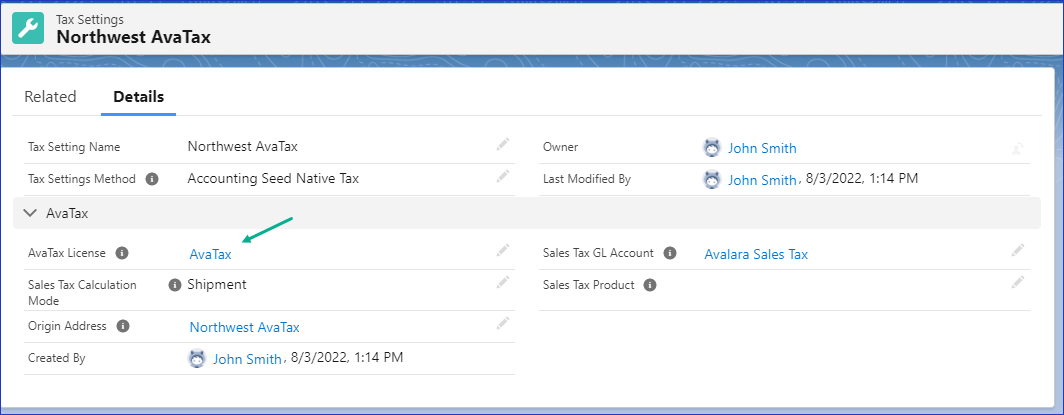Screen dimensions: 1064x415
Task: Open Owner John Smith link
Action: click(x=762, y=149)
